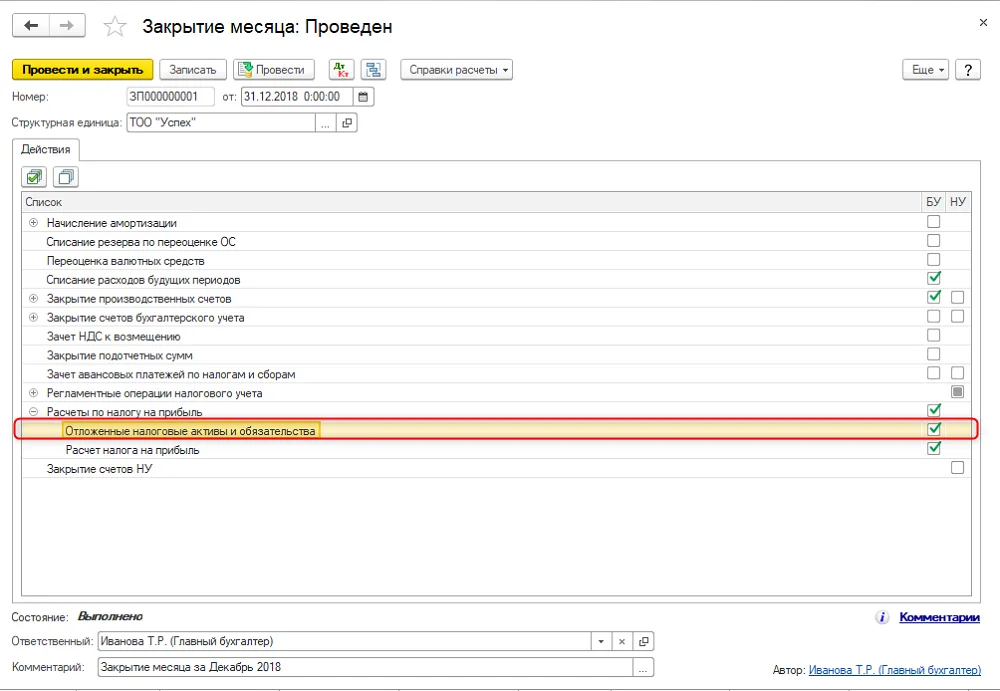This screenshot has height=691, width=1000.
Task: Click the Провести button
Action: tap(274, 70)
